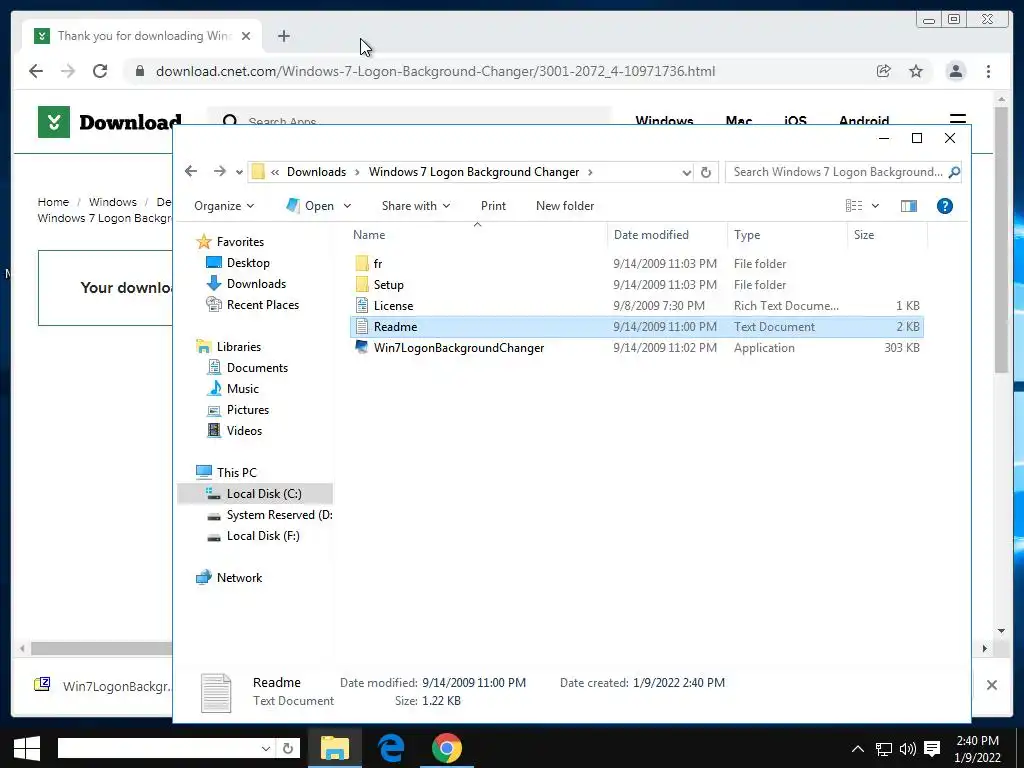Open the Share with menu

click(416, 206)
